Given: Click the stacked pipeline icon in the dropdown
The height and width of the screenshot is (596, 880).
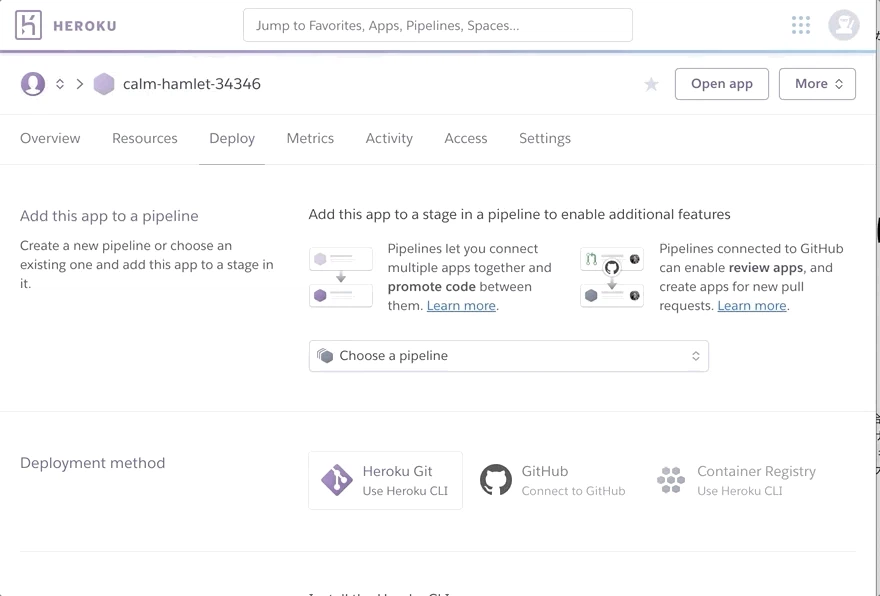Looking at the screenshot, I should [325, 355].
